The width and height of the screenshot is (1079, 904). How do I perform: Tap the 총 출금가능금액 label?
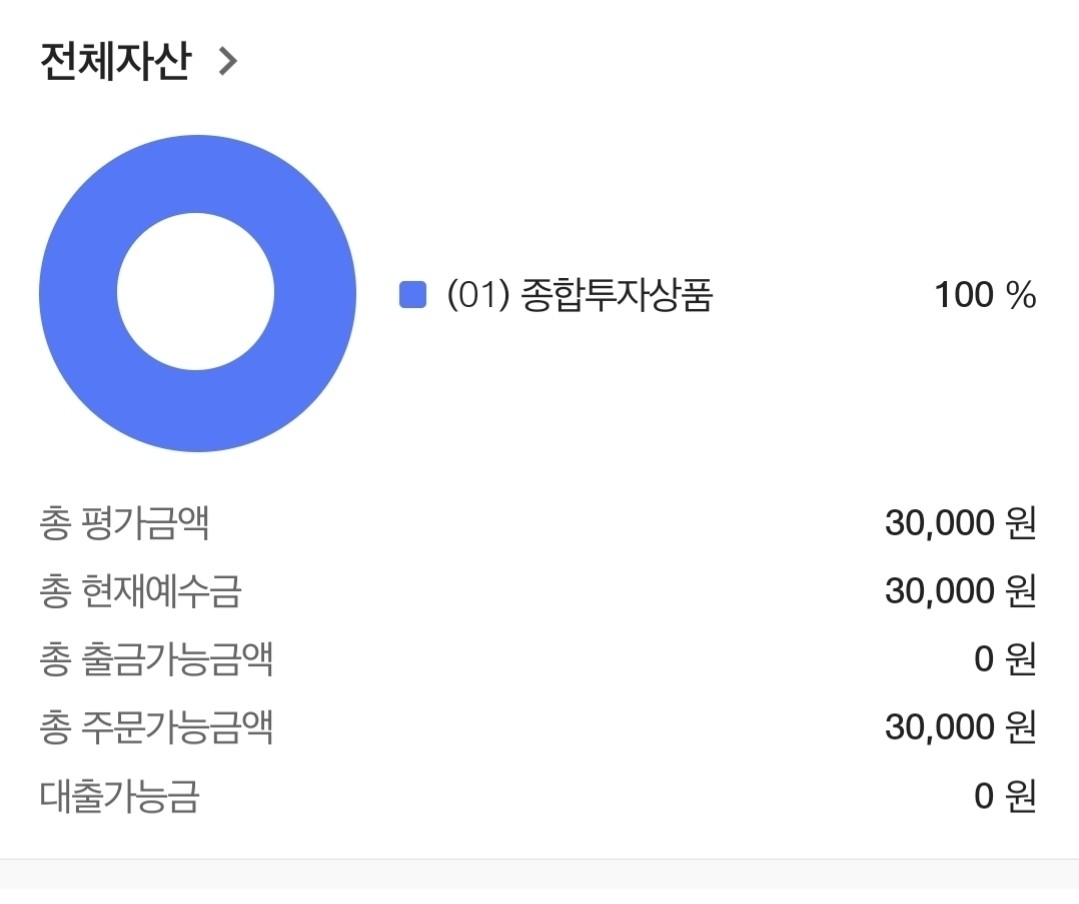(156, 659)
